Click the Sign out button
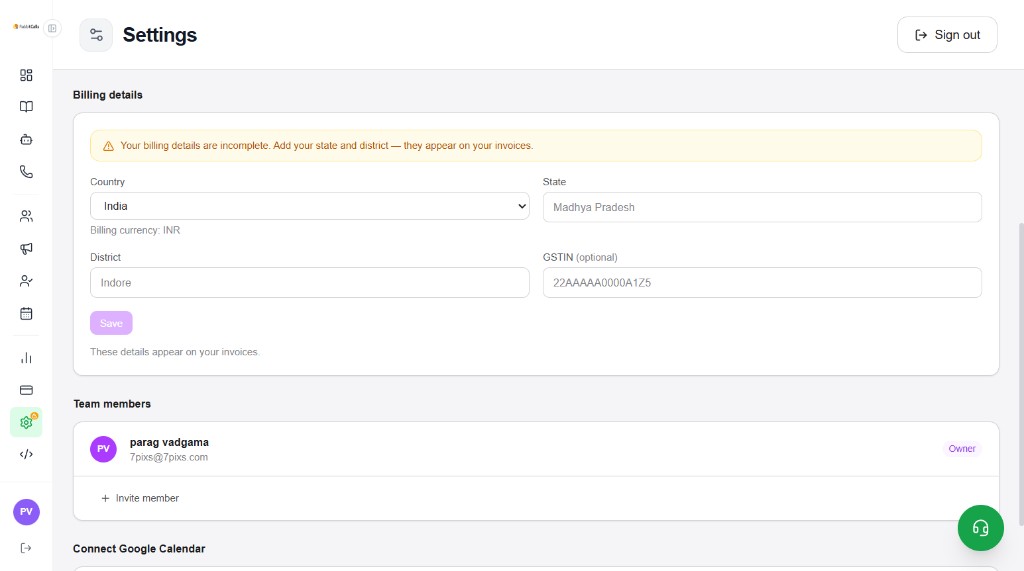1024x571 pixels. 947,35
